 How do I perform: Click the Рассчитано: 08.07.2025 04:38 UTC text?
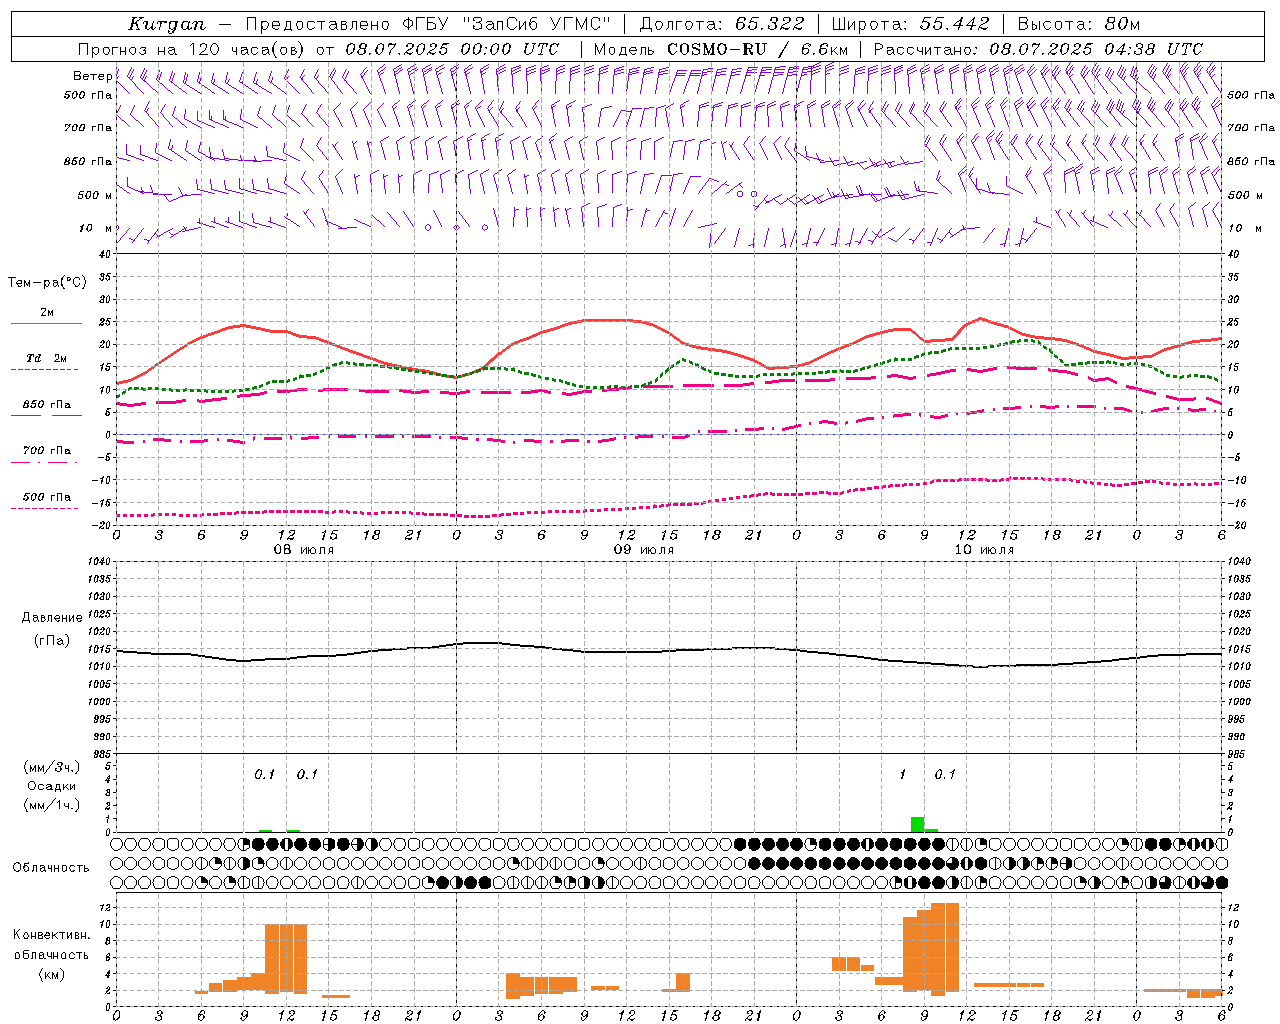(x=1038, y=49)
